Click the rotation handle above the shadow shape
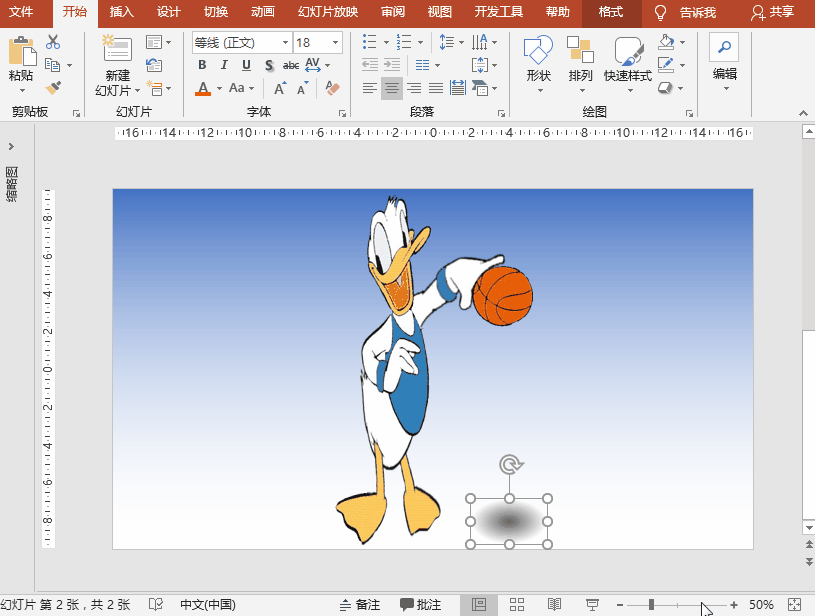Viewport: 815px width, 616px height. [x=510, y=464]
